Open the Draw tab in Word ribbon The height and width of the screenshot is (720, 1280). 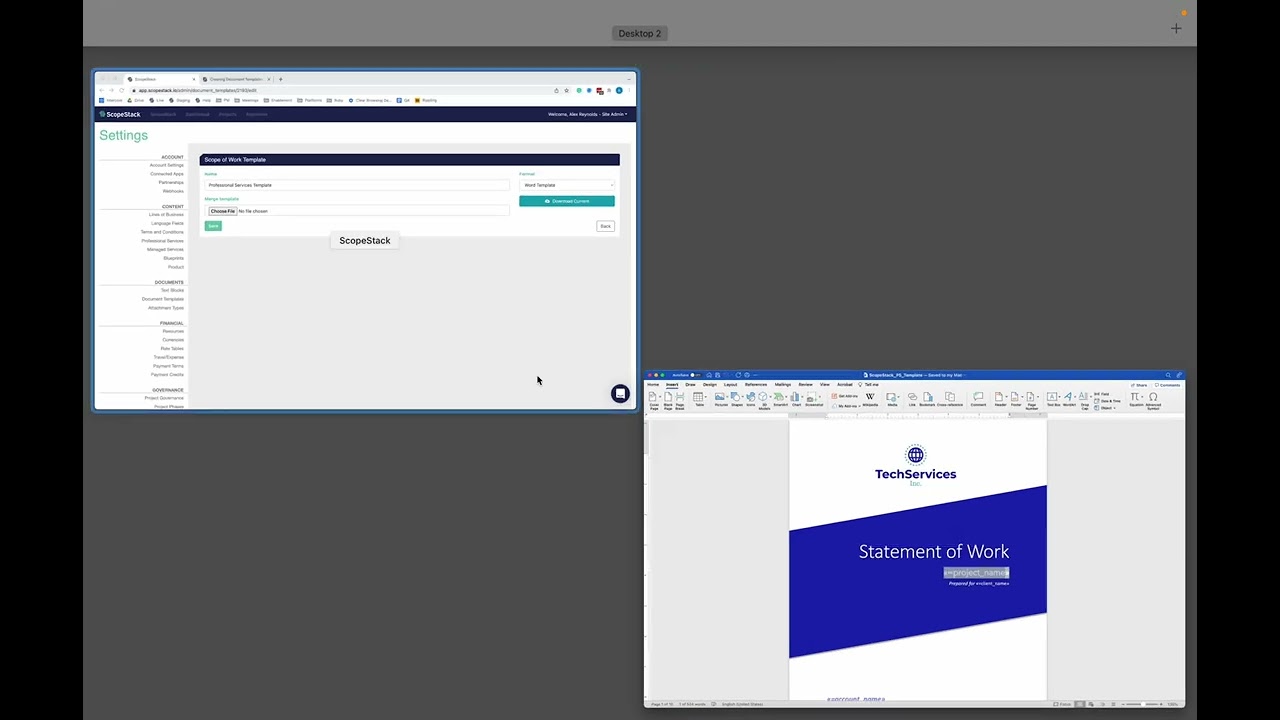coord(690,384)
